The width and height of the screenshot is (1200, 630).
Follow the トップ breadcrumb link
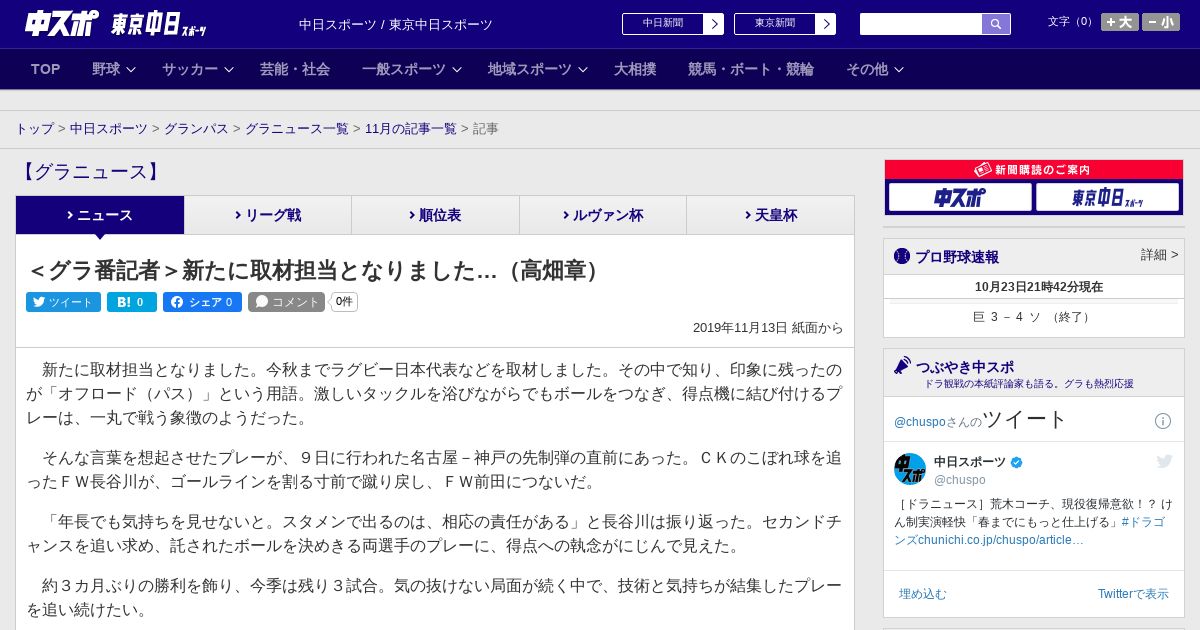click(x=35, y=129)
